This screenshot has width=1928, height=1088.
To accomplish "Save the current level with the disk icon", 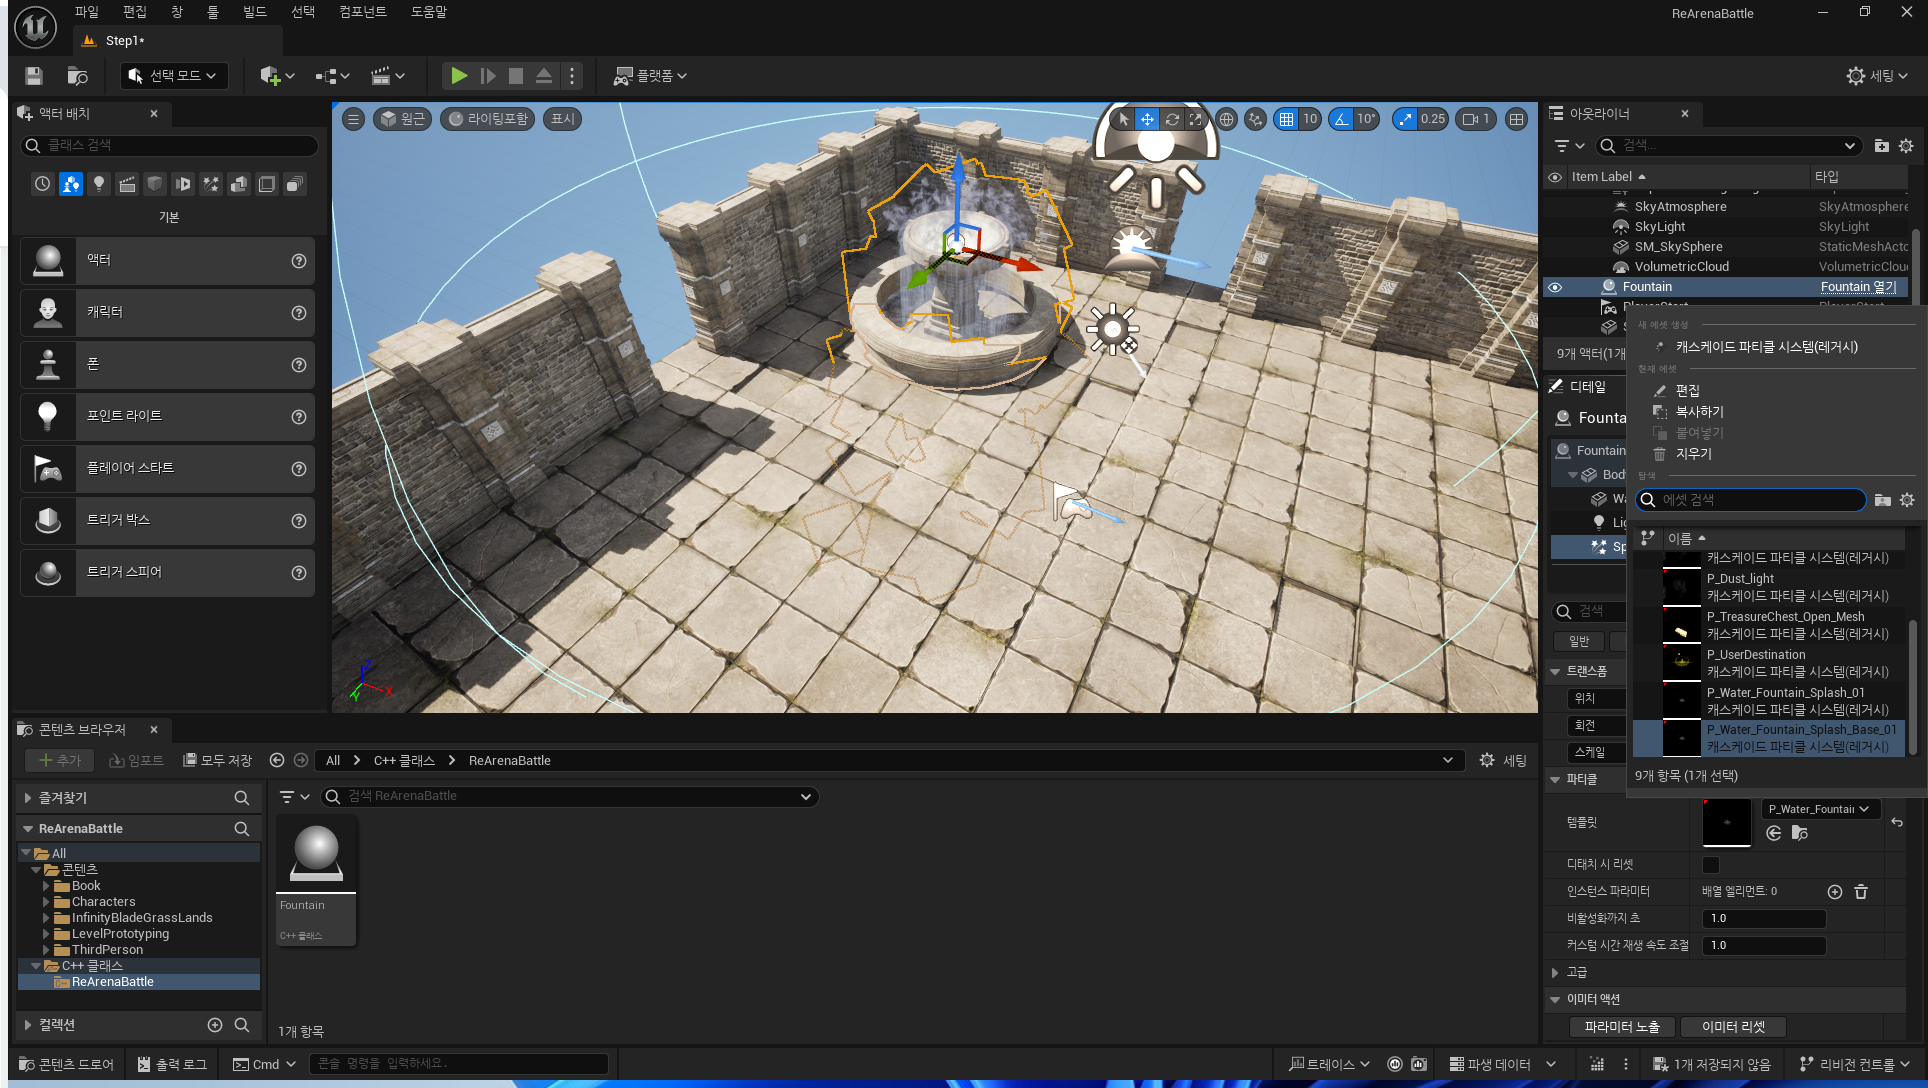I will (x=34, y=76).
